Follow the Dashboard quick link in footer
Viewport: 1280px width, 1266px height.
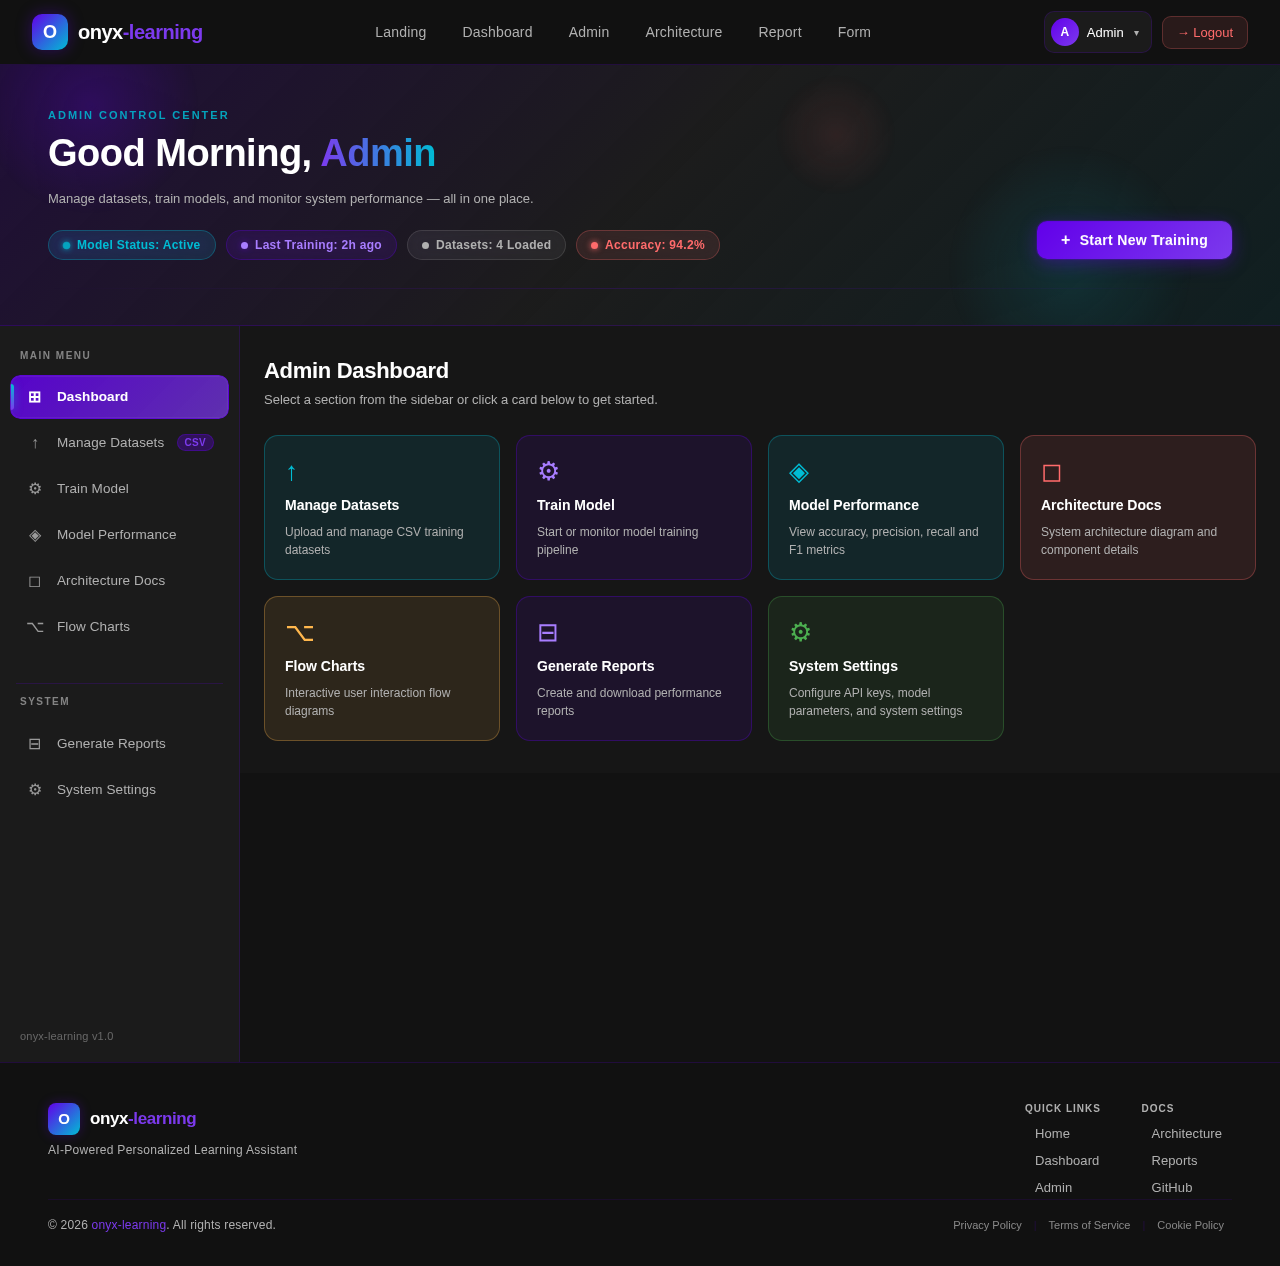[1067, 1160]
